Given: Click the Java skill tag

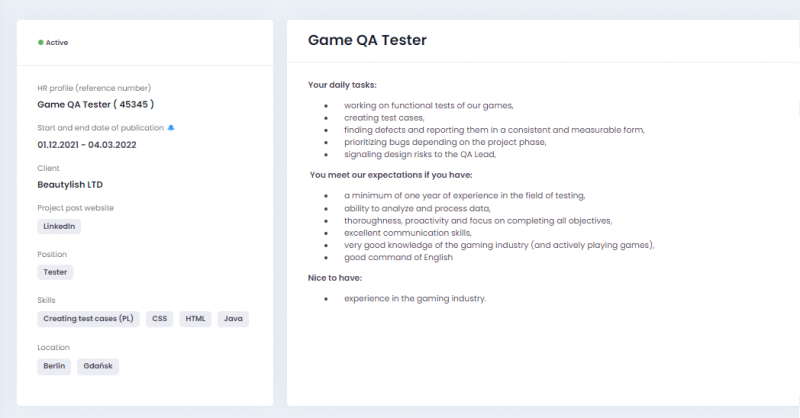Looking at the screenshot, I should click(x=233, y=318).
